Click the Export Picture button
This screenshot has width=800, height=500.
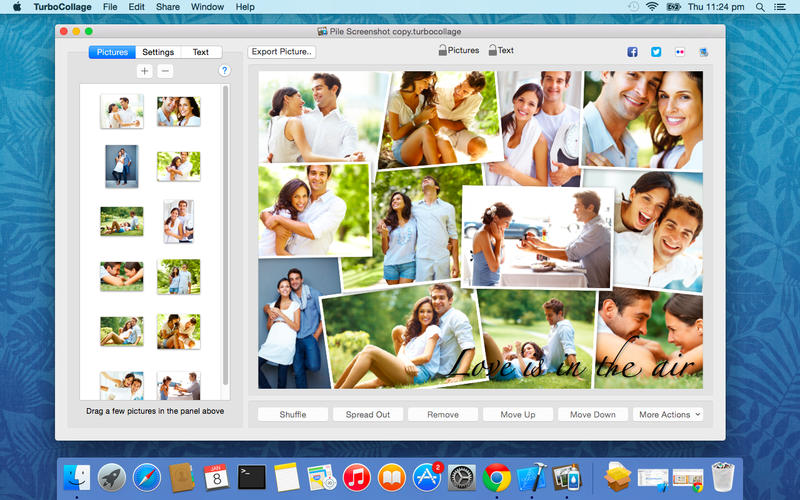[282, 52]
